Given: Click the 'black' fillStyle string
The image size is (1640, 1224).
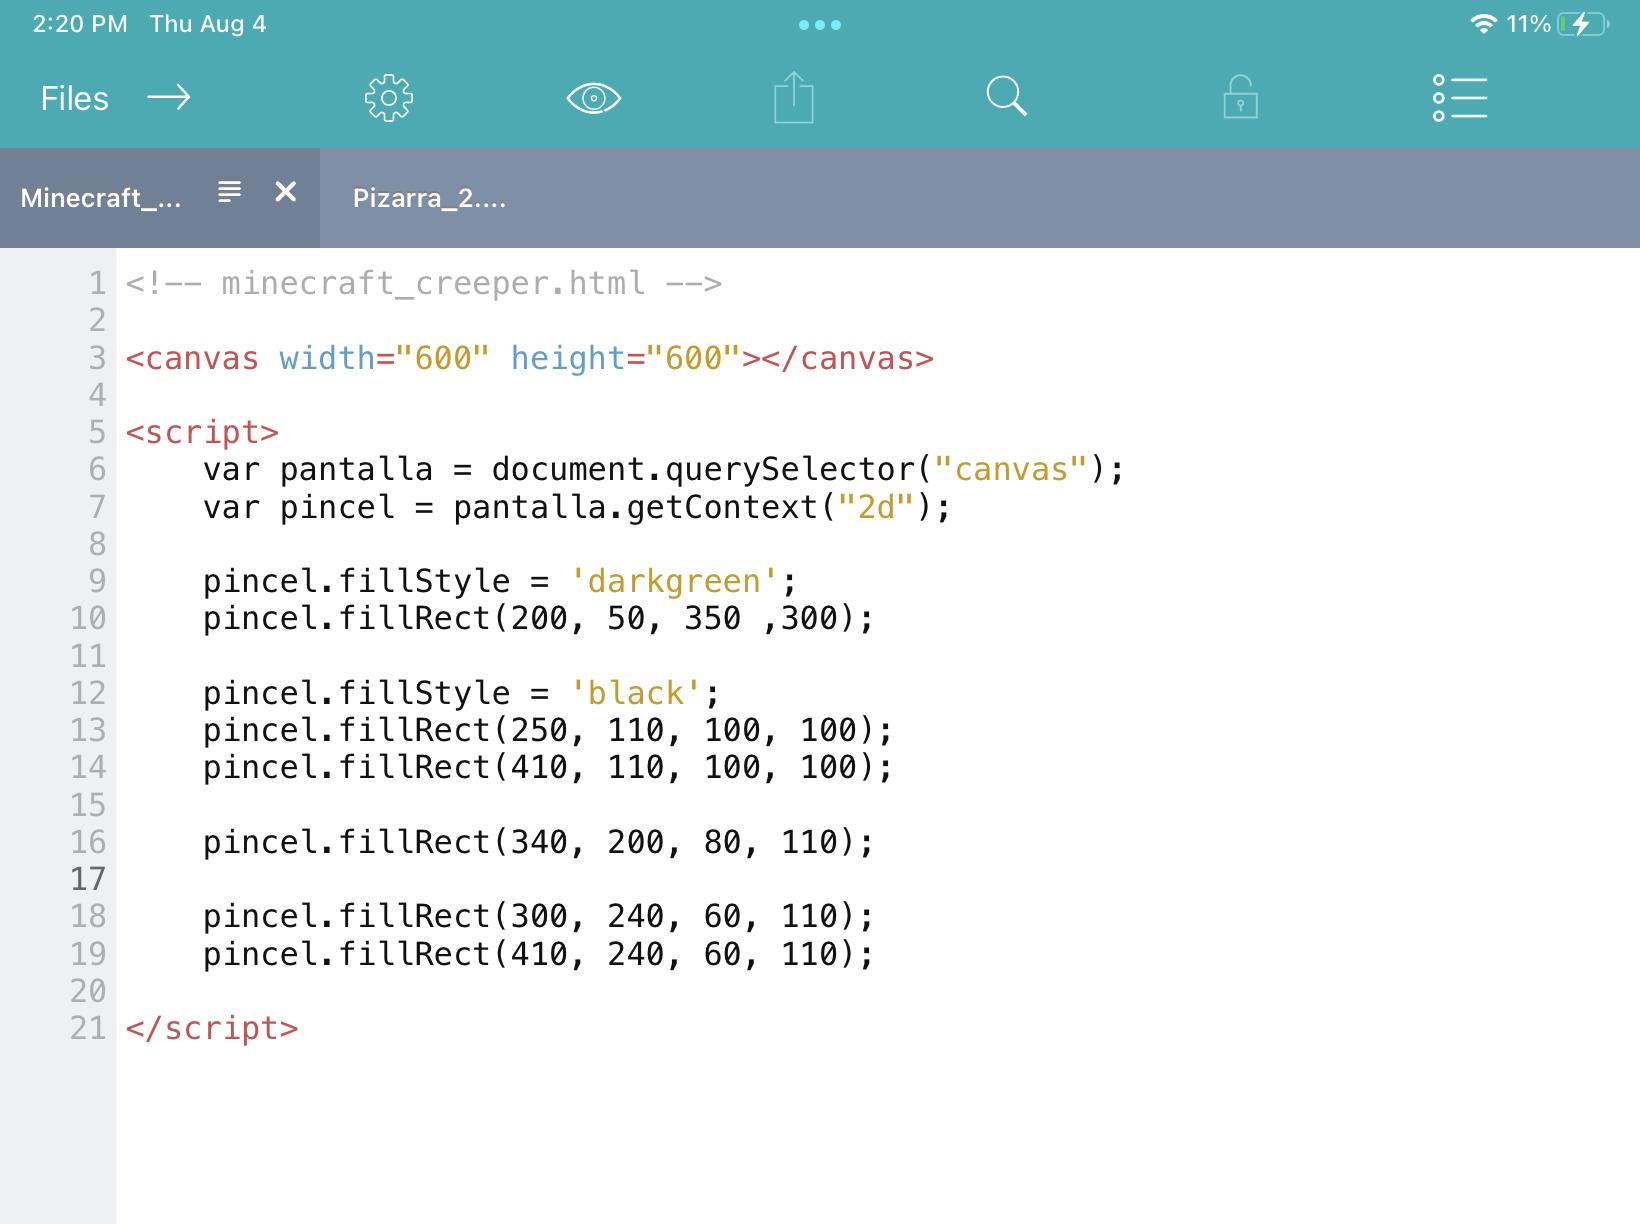Looking at the screenshot, I should click(x=635, y=693).
